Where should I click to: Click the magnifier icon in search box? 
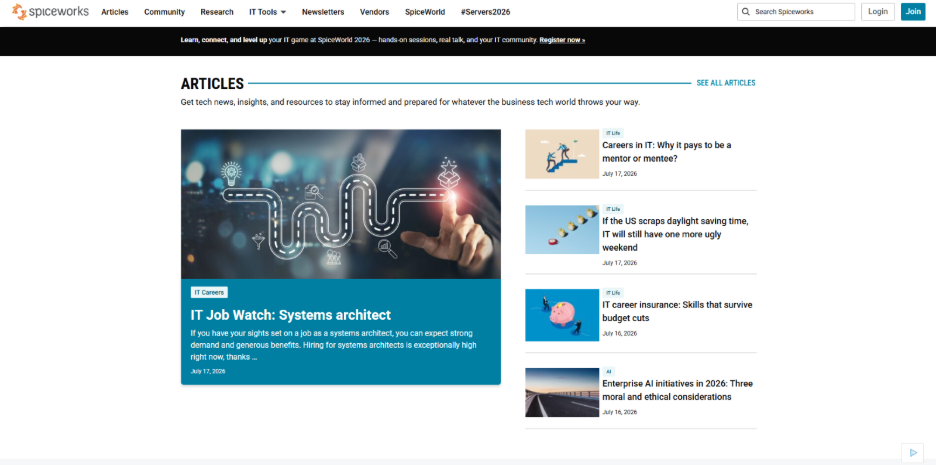point(746,12)
